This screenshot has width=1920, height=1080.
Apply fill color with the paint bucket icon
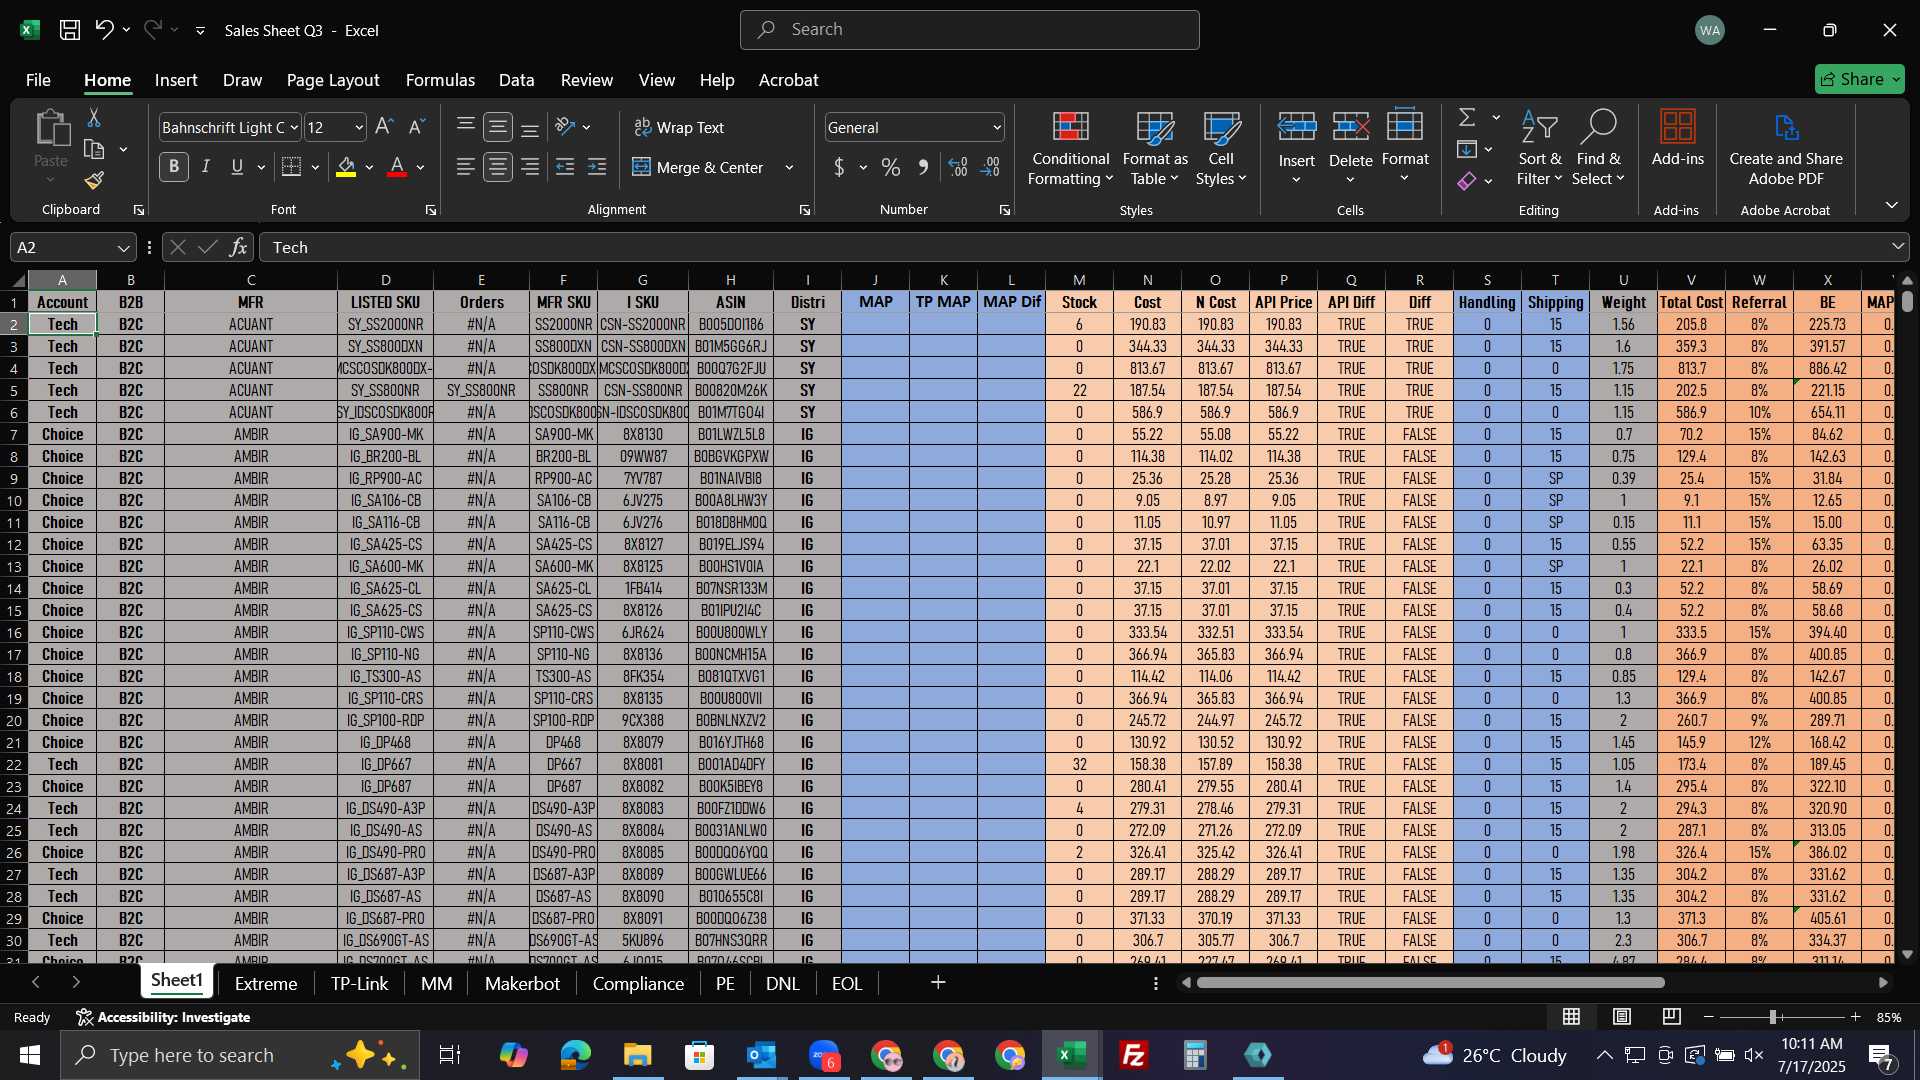(346, 167)
